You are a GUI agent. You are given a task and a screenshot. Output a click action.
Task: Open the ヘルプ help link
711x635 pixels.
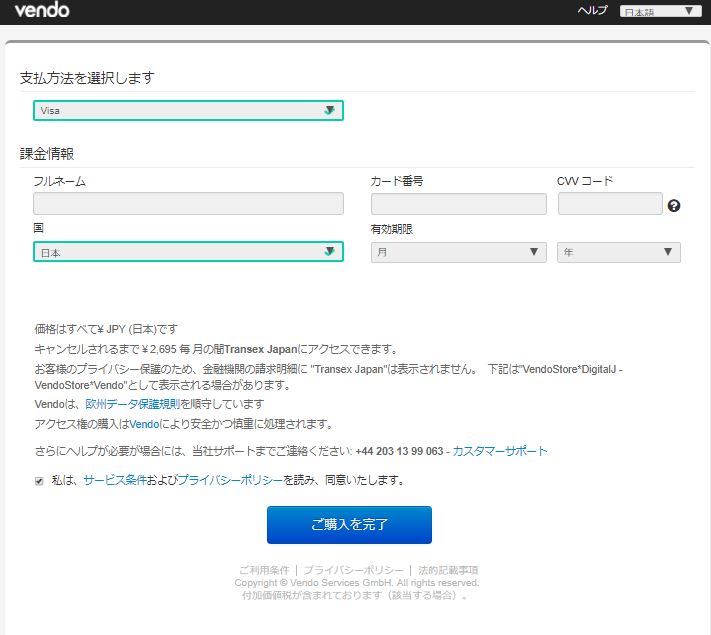tap(592, 10)
